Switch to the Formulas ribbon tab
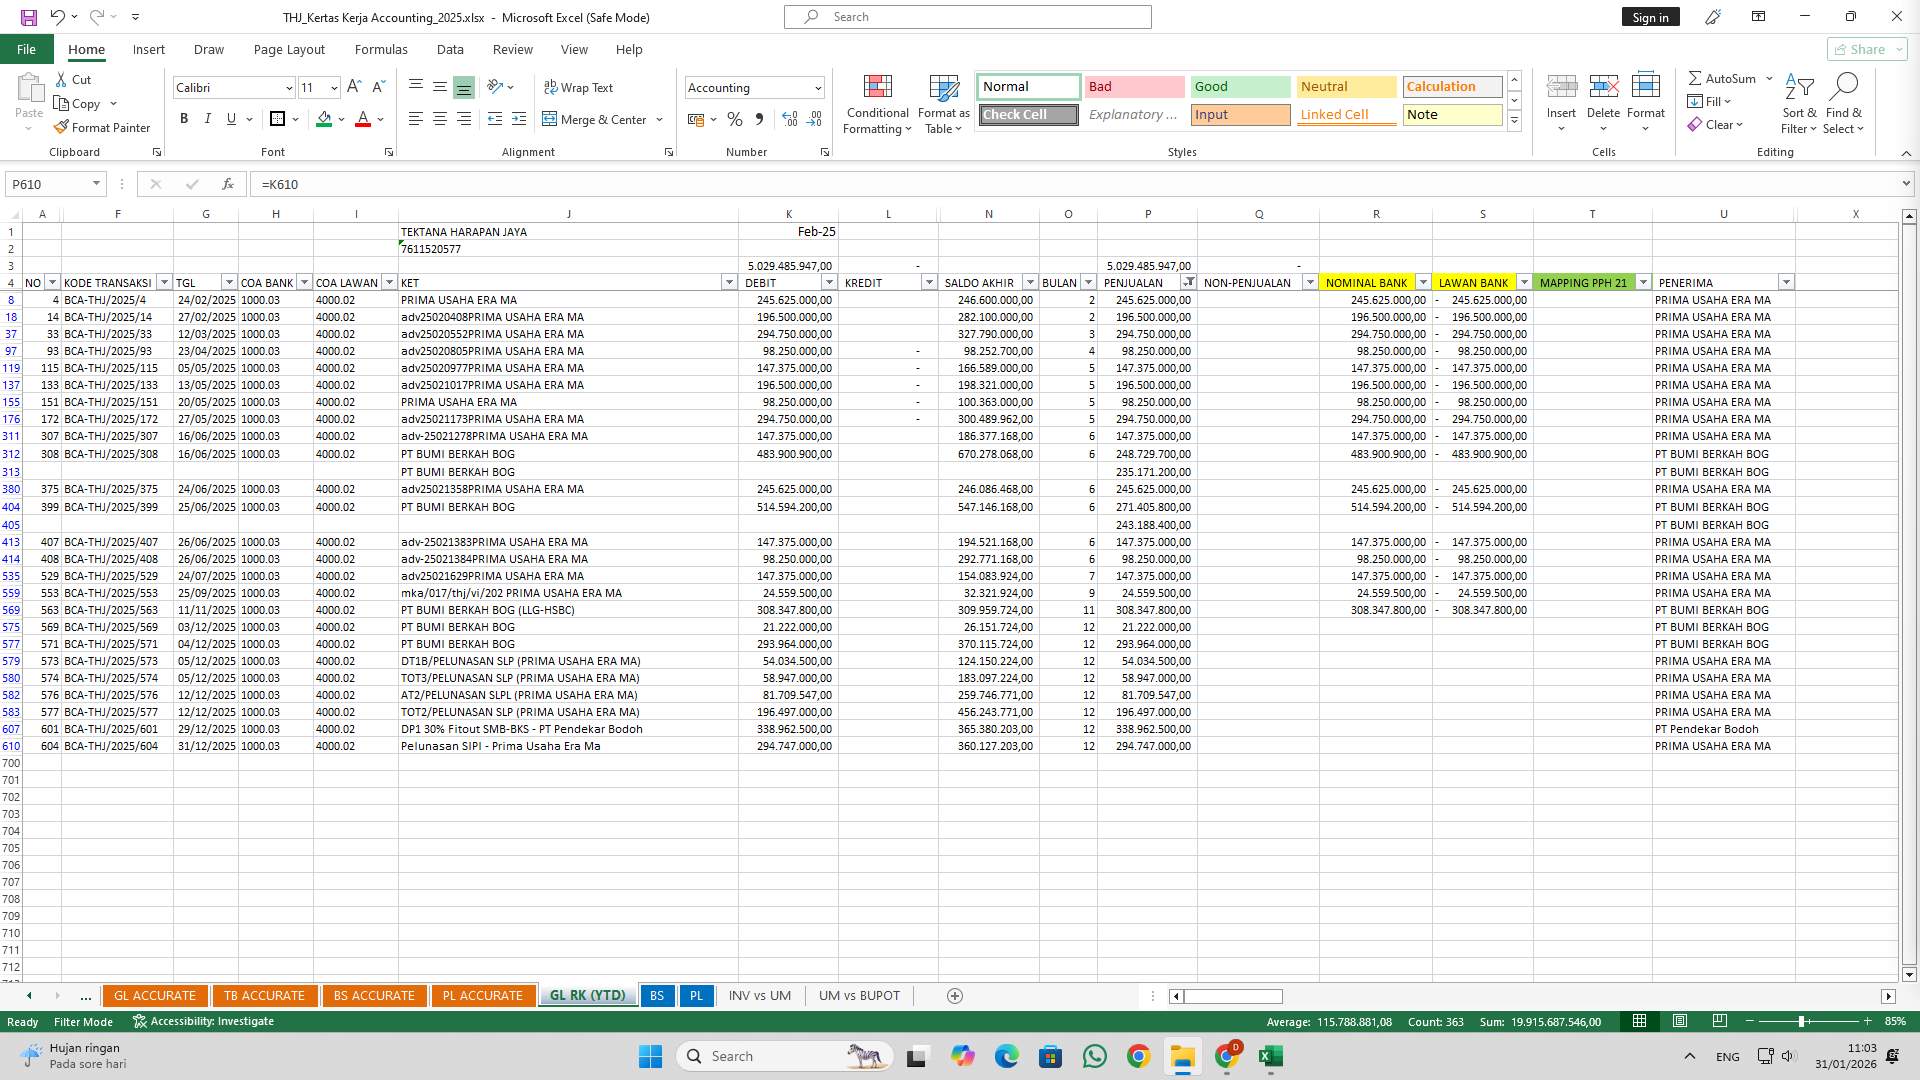This screenshot has height=1080, width=1920. coord(381,49)
